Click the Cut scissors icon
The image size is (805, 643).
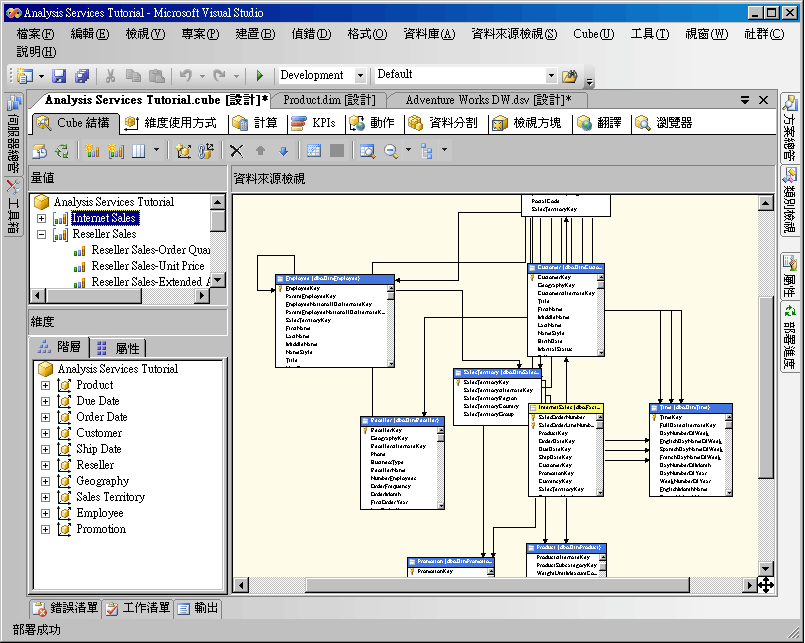[x=110, y=76]
